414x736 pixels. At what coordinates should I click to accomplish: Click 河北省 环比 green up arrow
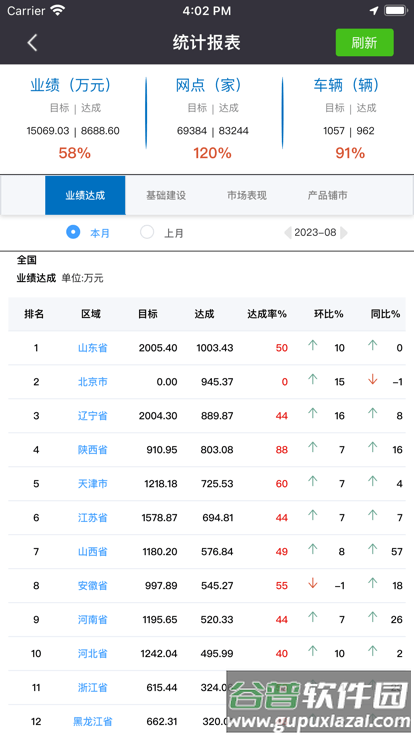313,651
